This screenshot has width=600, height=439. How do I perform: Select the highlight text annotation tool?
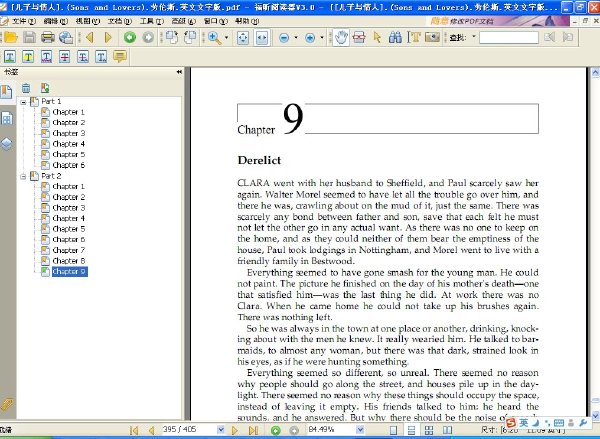click(28, 57)
